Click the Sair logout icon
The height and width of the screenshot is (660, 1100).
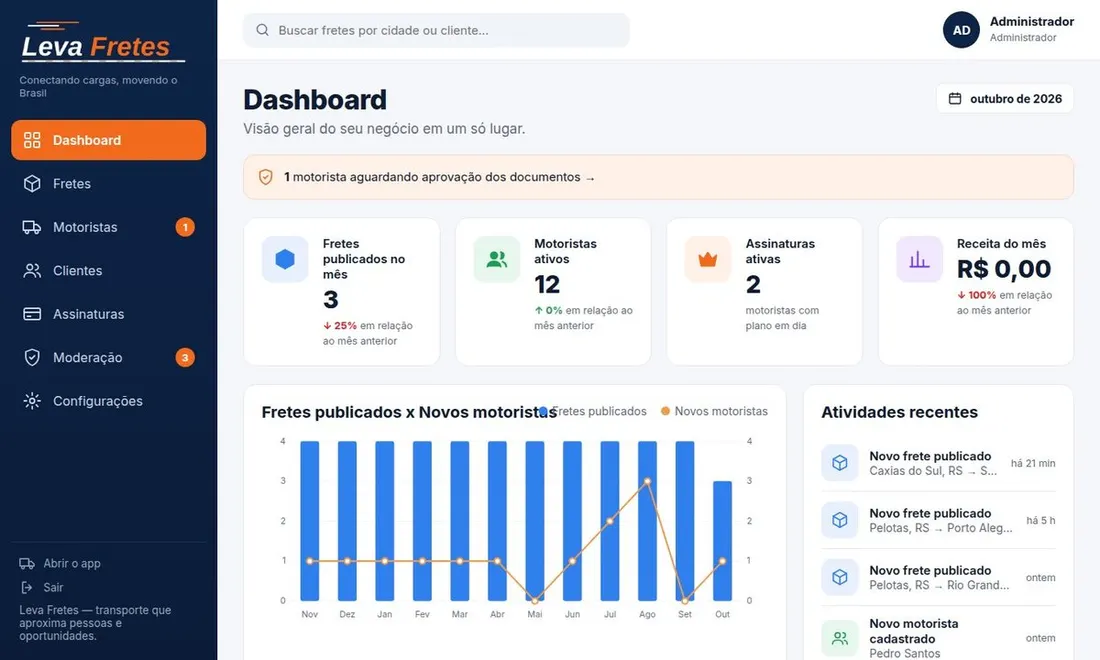[27, 587]
